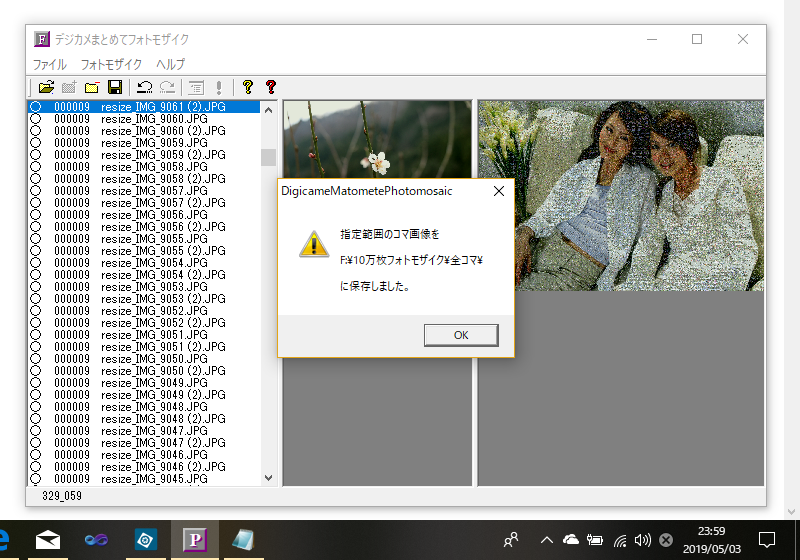Open the blue camera-lens taskbar app

point(145,540)
